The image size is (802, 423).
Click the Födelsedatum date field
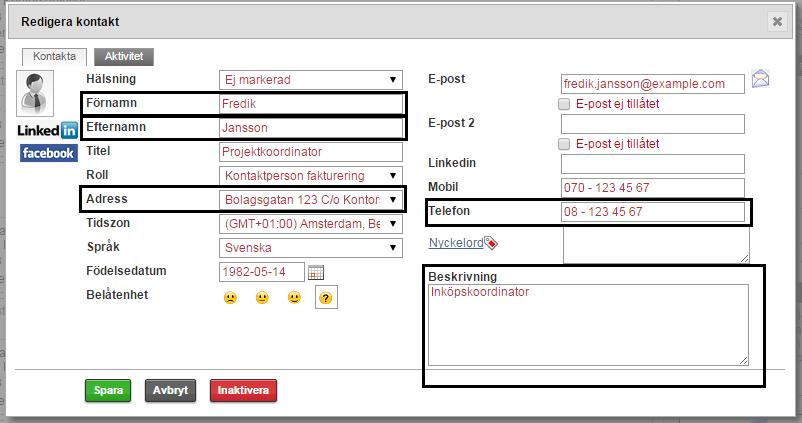tap(262, 272)
